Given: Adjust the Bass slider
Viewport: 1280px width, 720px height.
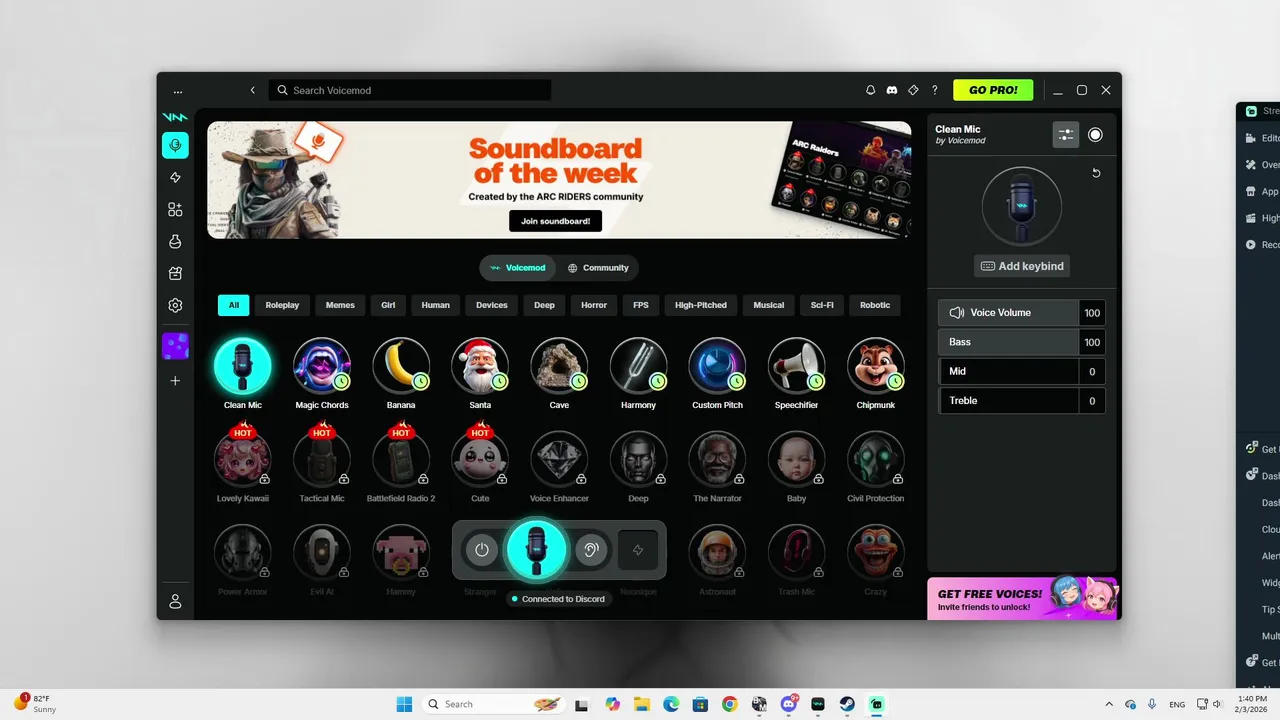Looking at the screenshot, I should 1009,342.
